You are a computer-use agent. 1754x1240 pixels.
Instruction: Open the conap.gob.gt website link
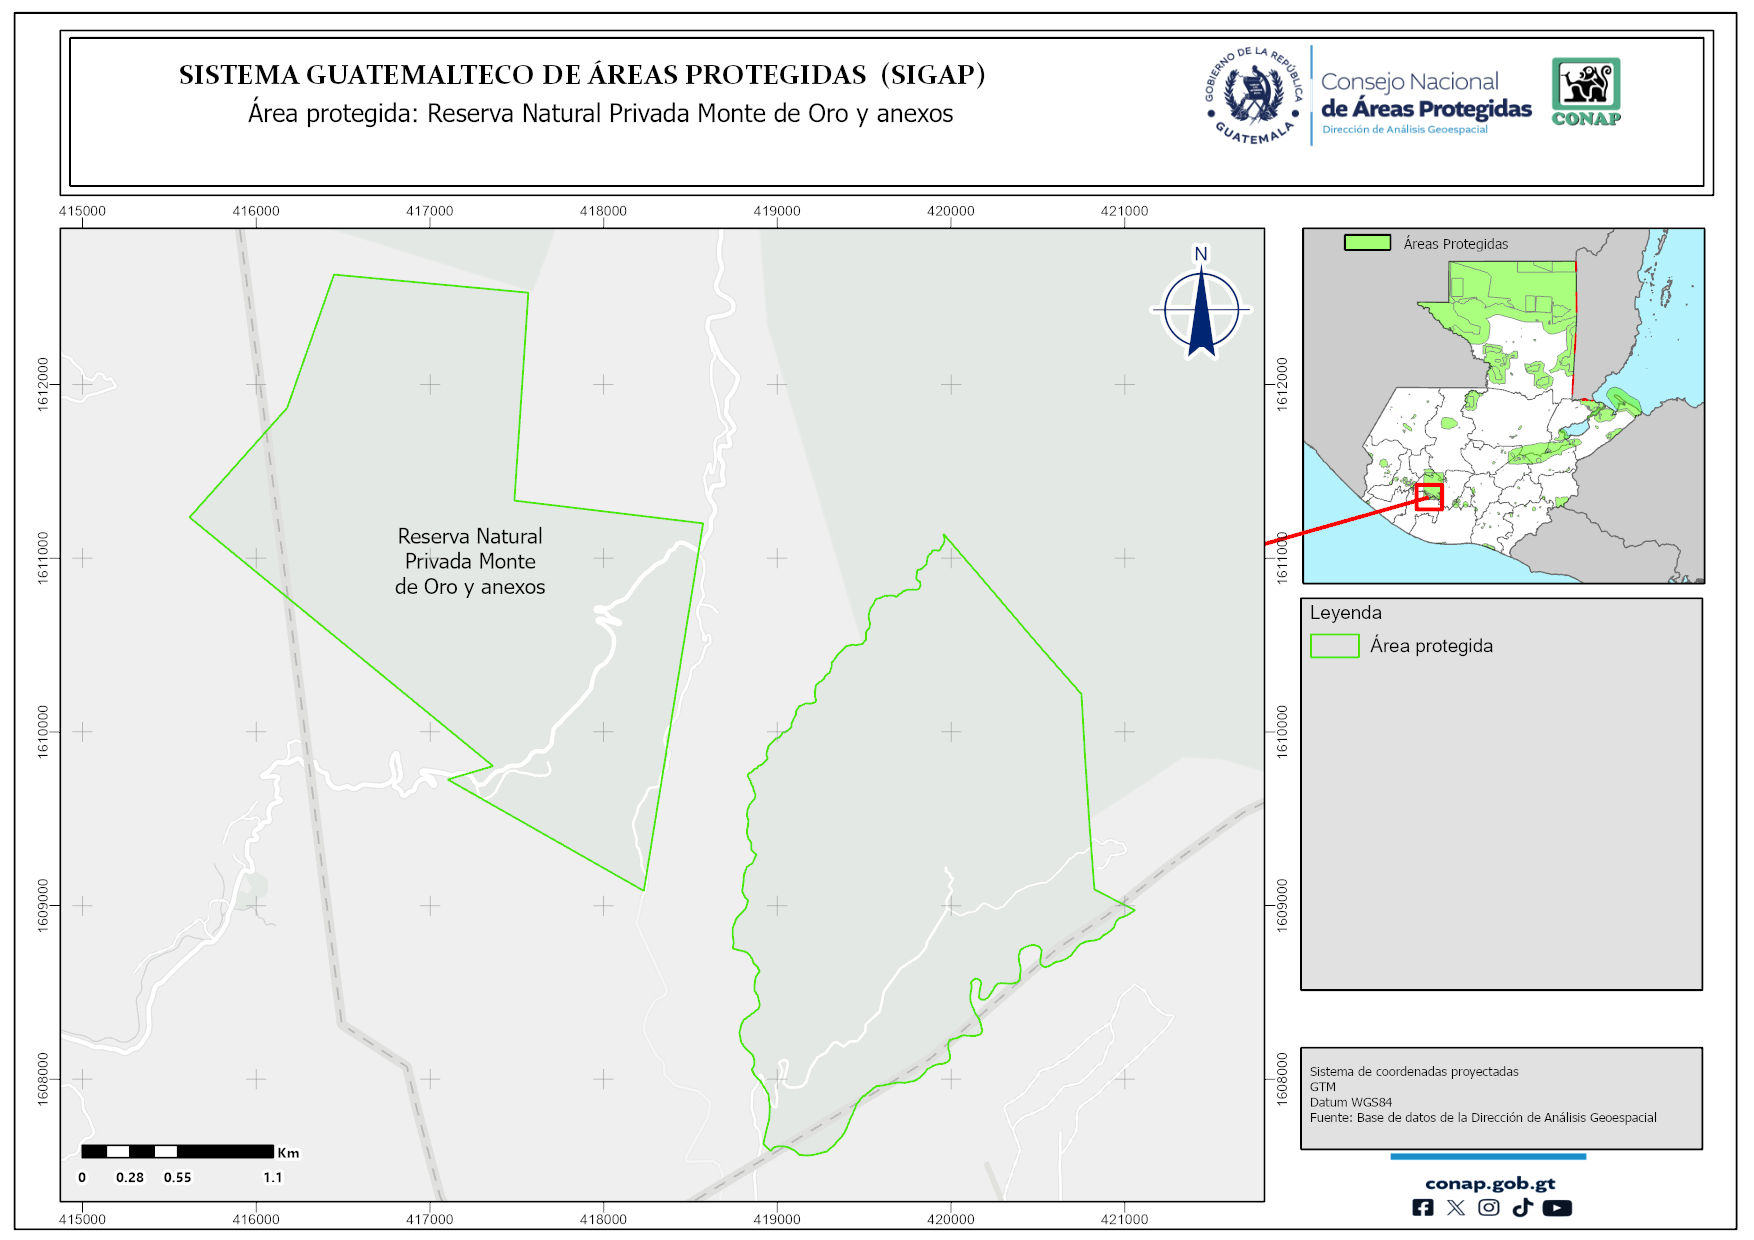(1489, 1183)
